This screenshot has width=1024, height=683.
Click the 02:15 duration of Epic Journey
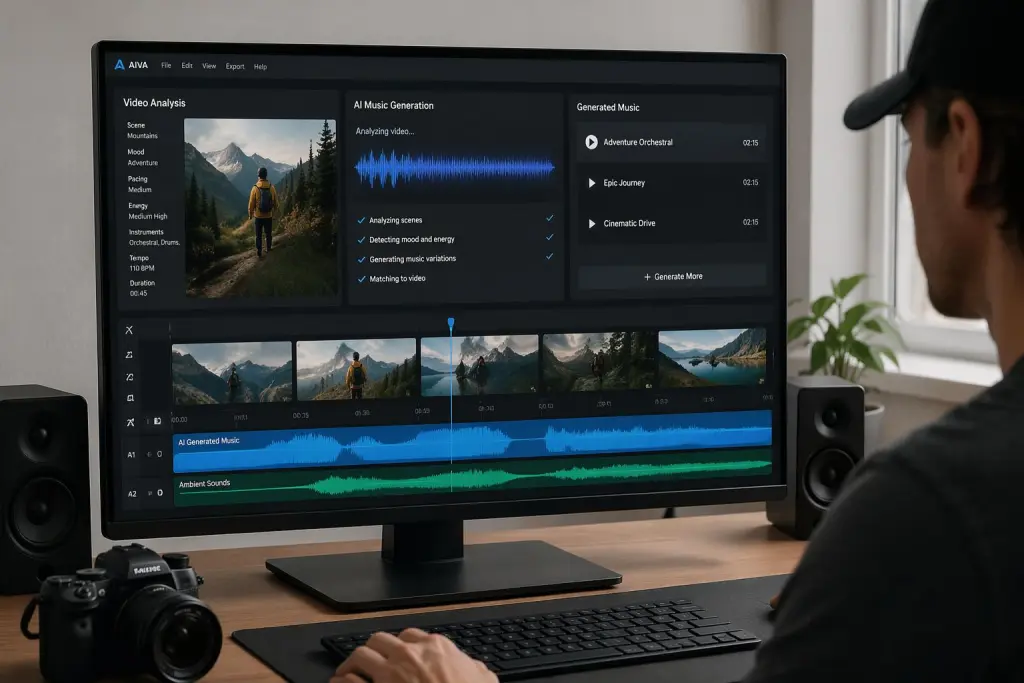click(750, 182)
